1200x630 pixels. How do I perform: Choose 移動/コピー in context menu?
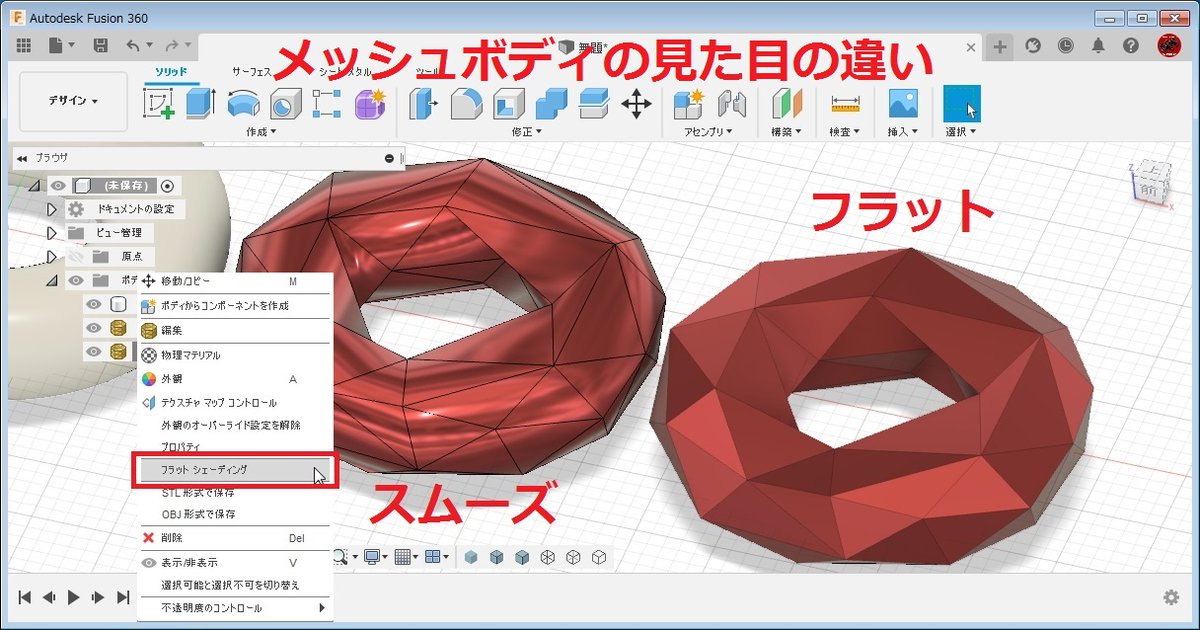pos(234,282)
